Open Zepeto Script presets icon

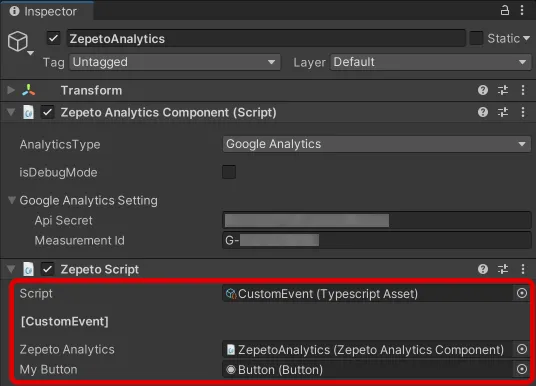click(x=503, y=269)
